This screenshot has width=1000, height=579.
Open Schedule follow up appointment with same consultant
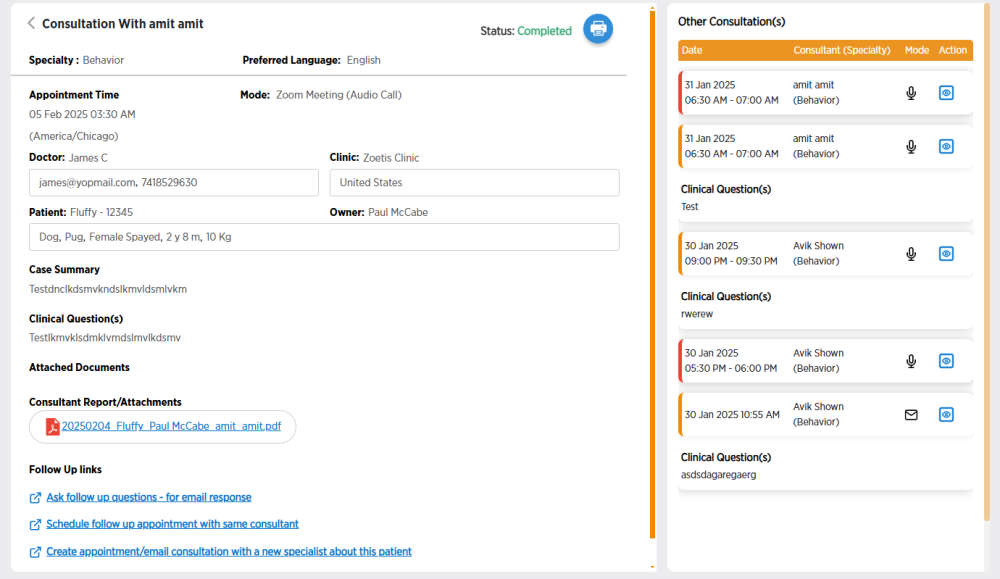coord(172,524)
